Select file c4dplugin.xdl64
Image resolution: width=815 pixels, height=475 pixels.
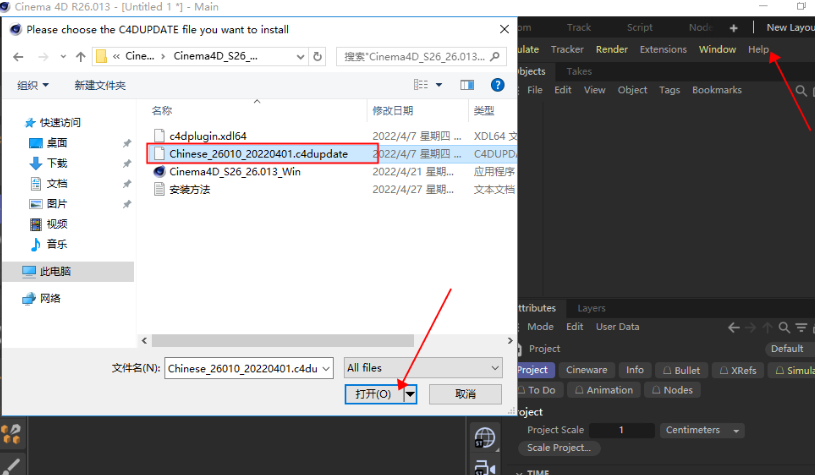coord(207,136)
